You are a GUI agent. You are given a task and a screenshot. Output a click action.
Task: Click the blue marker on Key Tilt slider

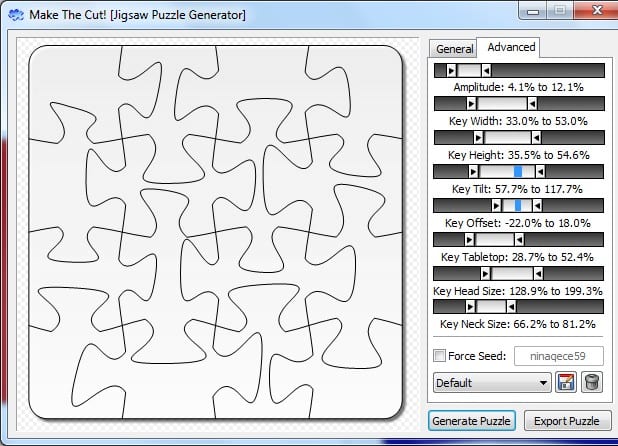coord(518,171)
